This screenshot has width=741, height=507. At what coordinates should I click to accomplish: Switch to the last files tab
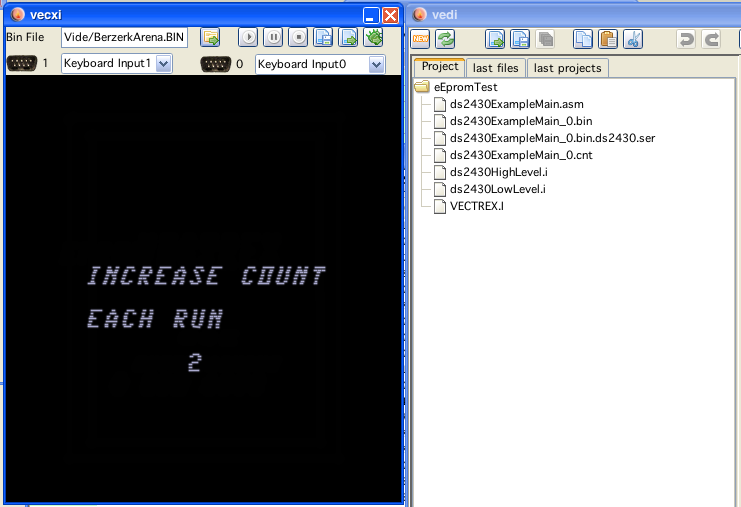coord(495,68)
